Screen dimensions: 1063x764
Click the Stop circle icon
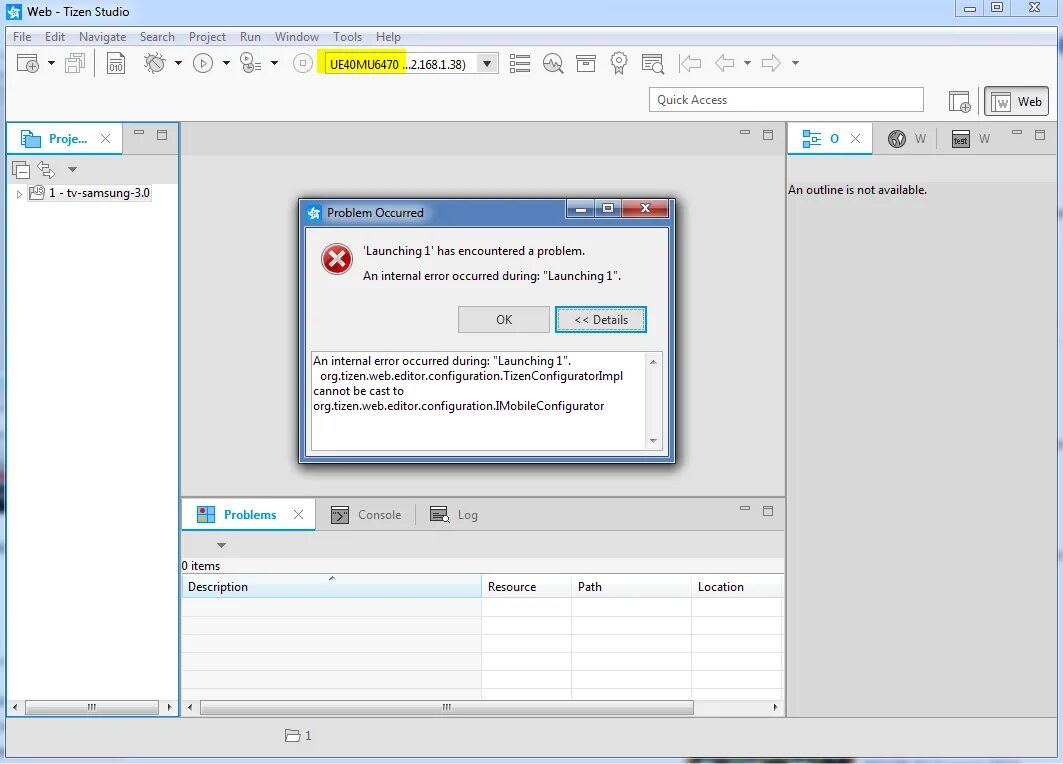(x=302, y=64)
